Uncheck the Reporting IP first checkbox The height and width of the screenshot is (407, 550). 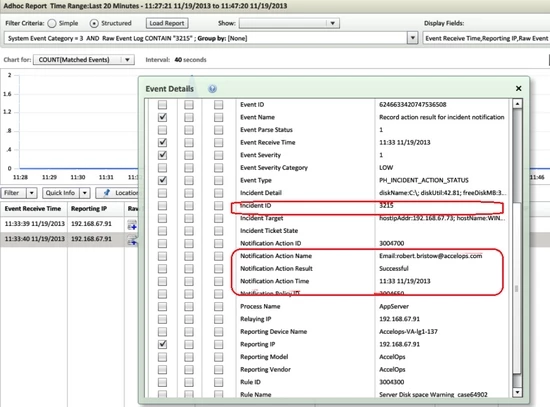click(x=162, y=344)
